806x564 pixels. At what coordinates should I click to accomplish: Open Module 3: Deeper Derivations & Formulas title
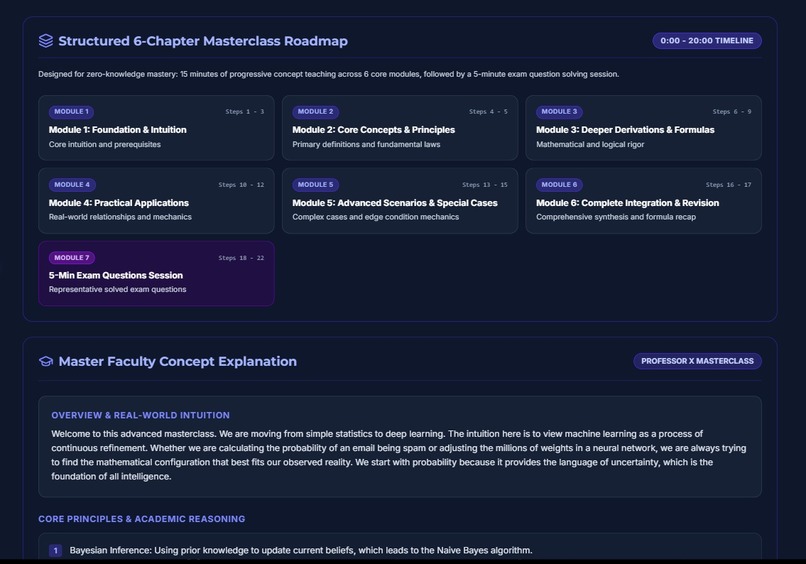click(625, 130)
